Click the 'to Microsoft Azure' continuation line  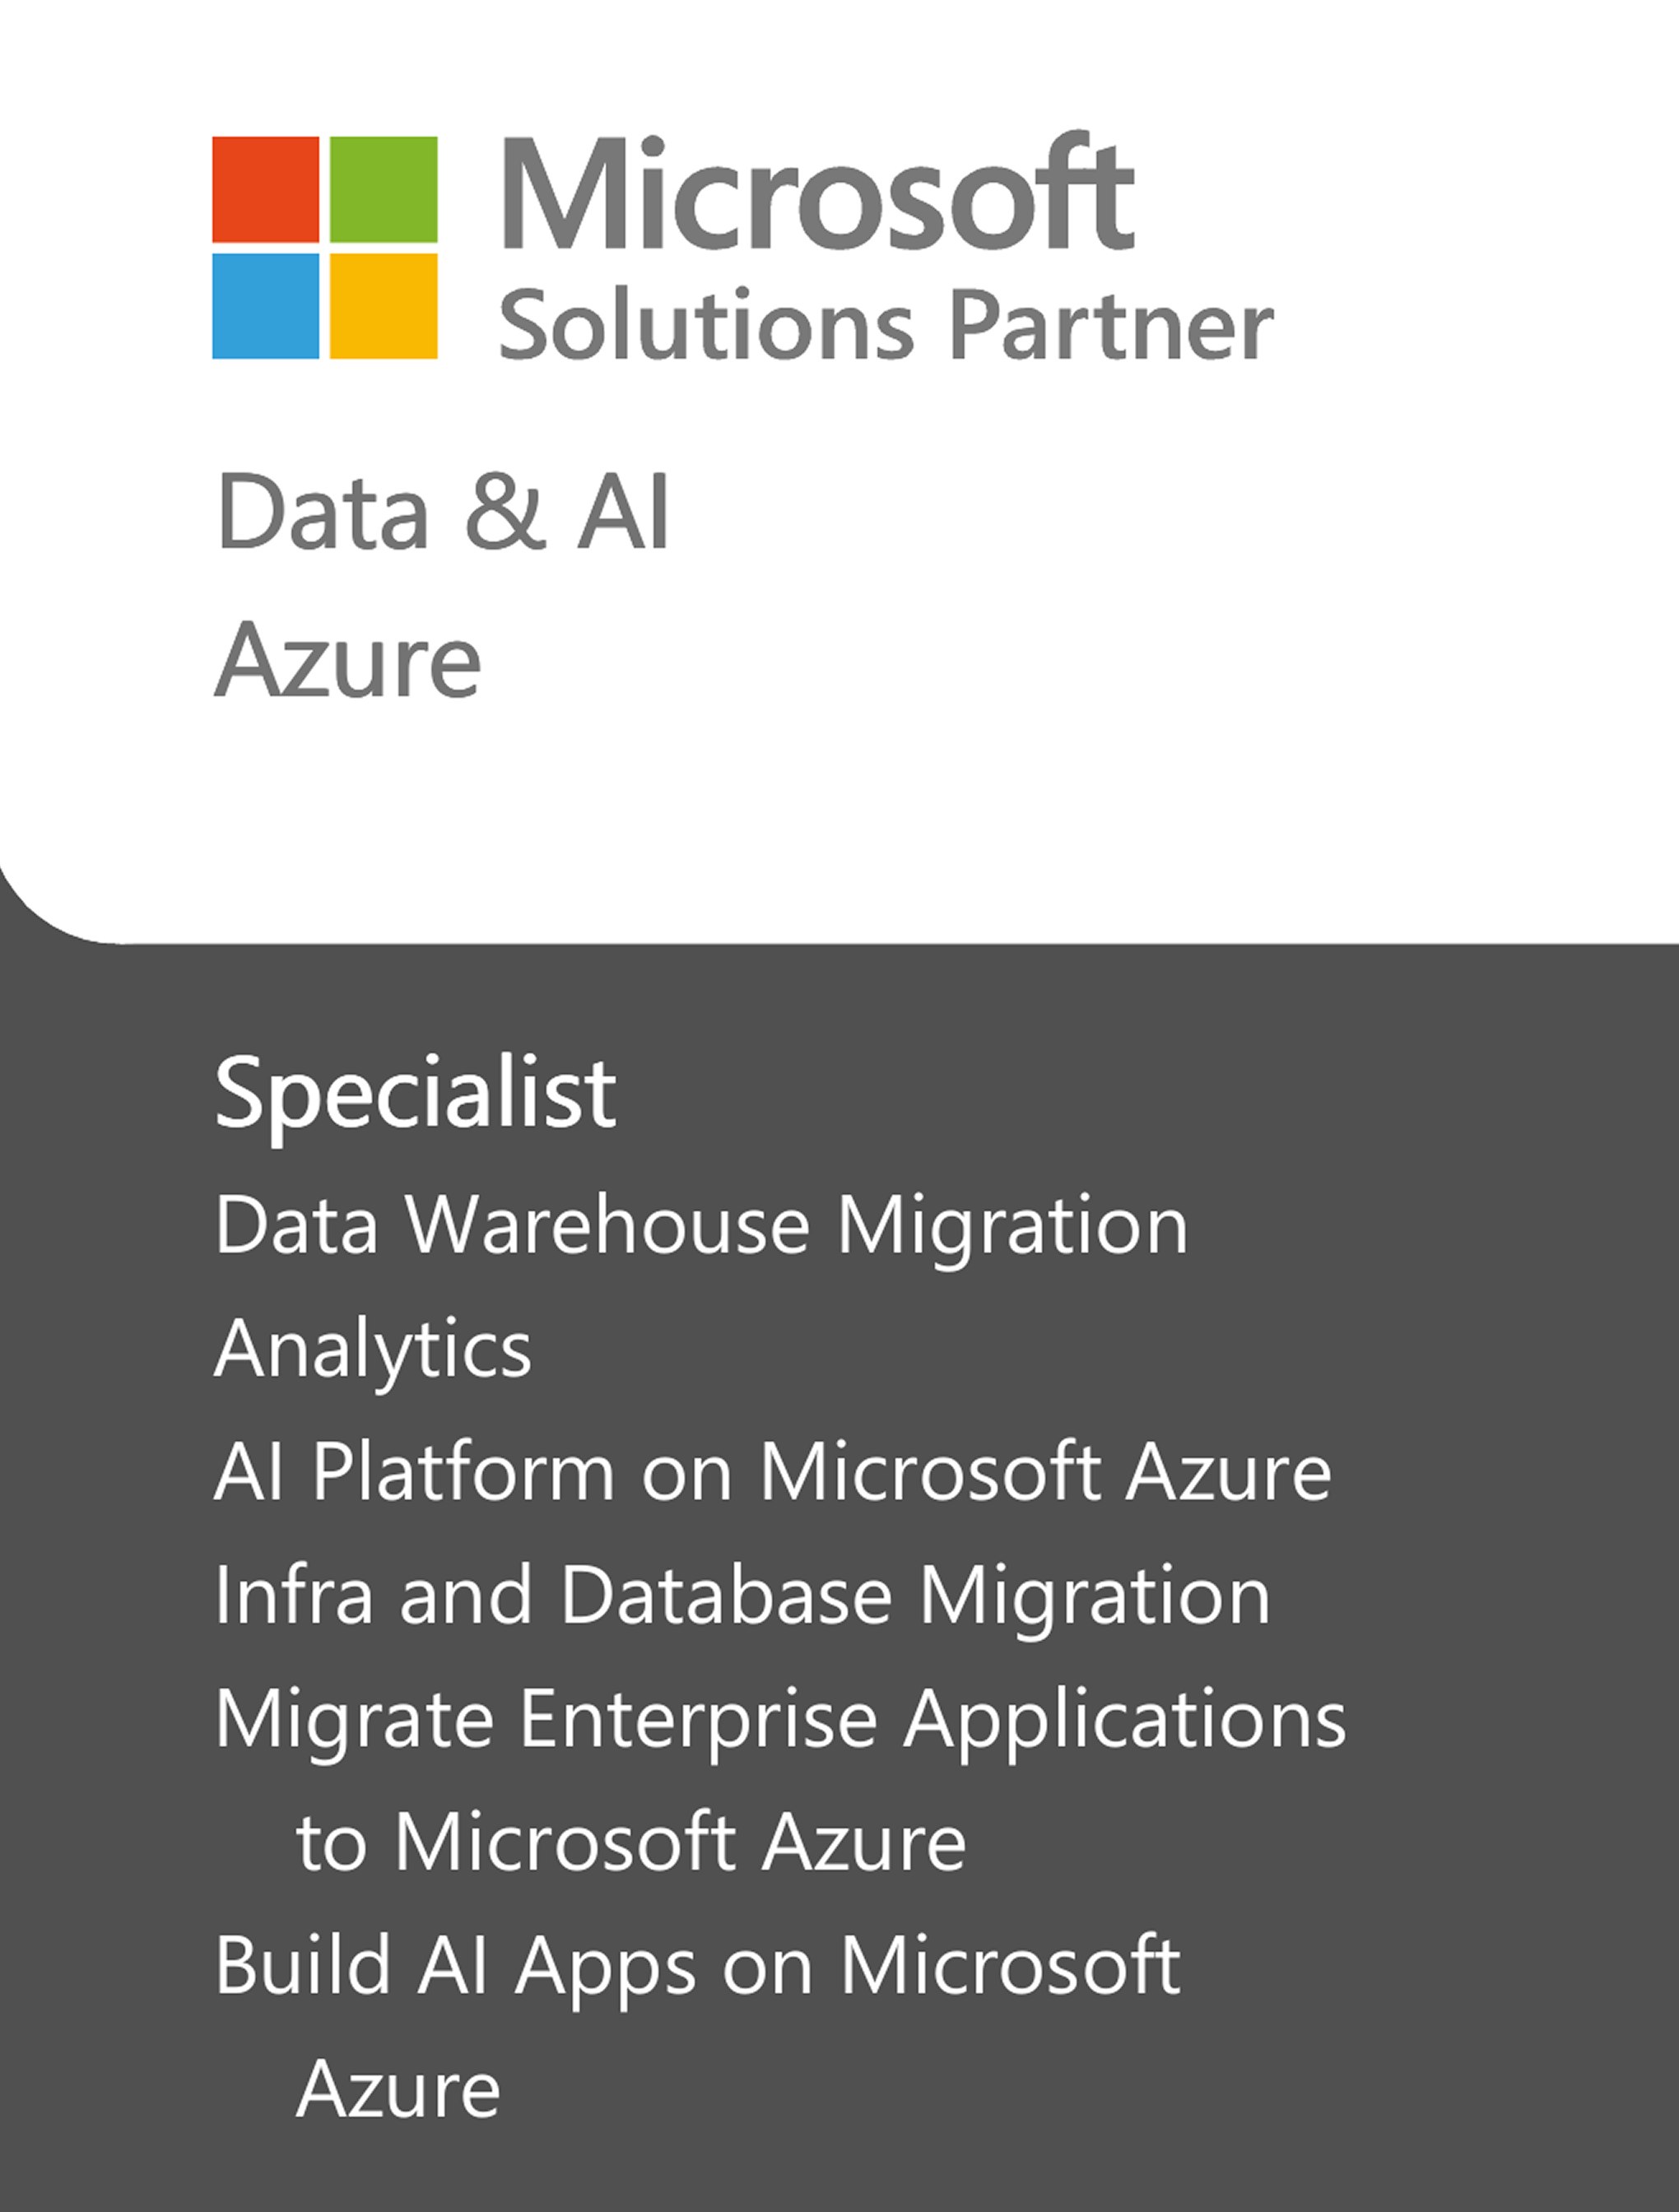632,1842
